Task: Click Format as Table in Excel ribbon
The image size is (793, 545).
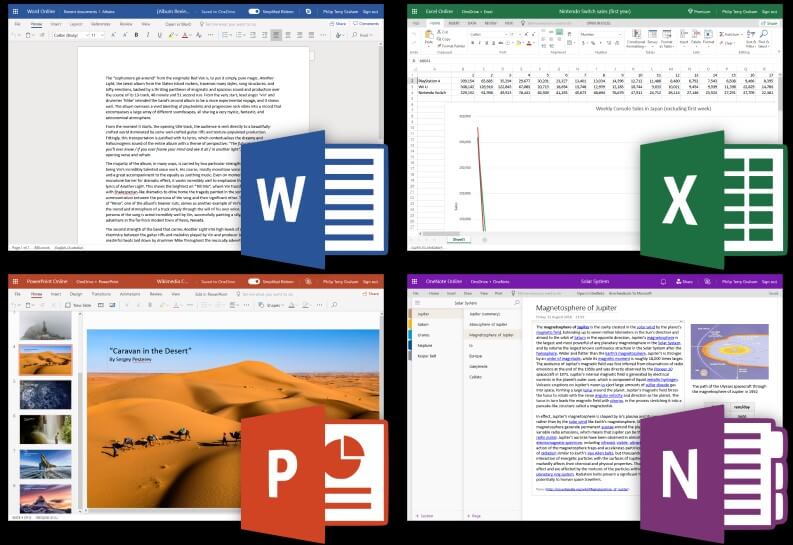Action: (667, 38)
